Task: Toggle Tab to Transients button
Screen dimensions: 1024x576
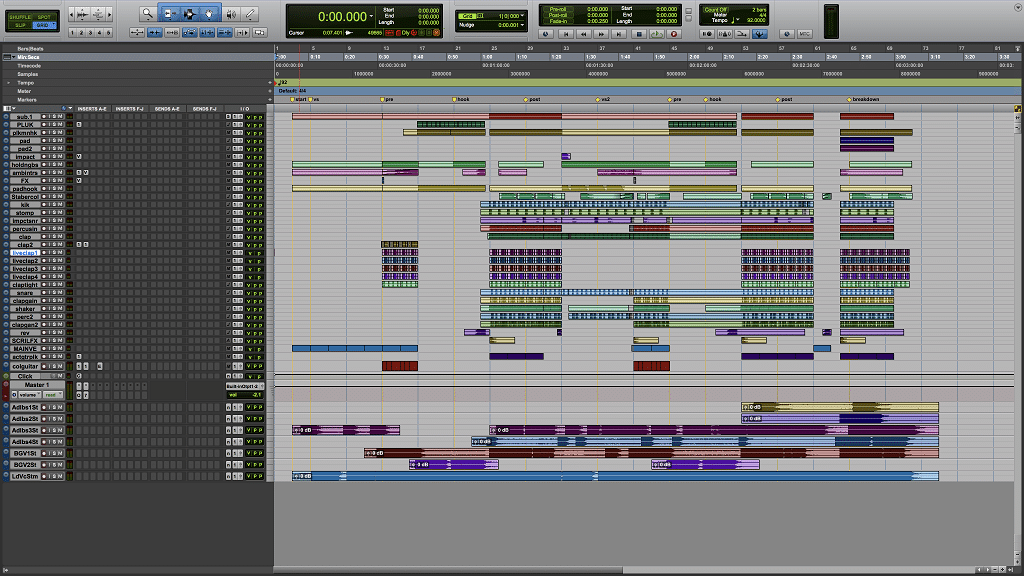Action: click(x=155, y=33)
